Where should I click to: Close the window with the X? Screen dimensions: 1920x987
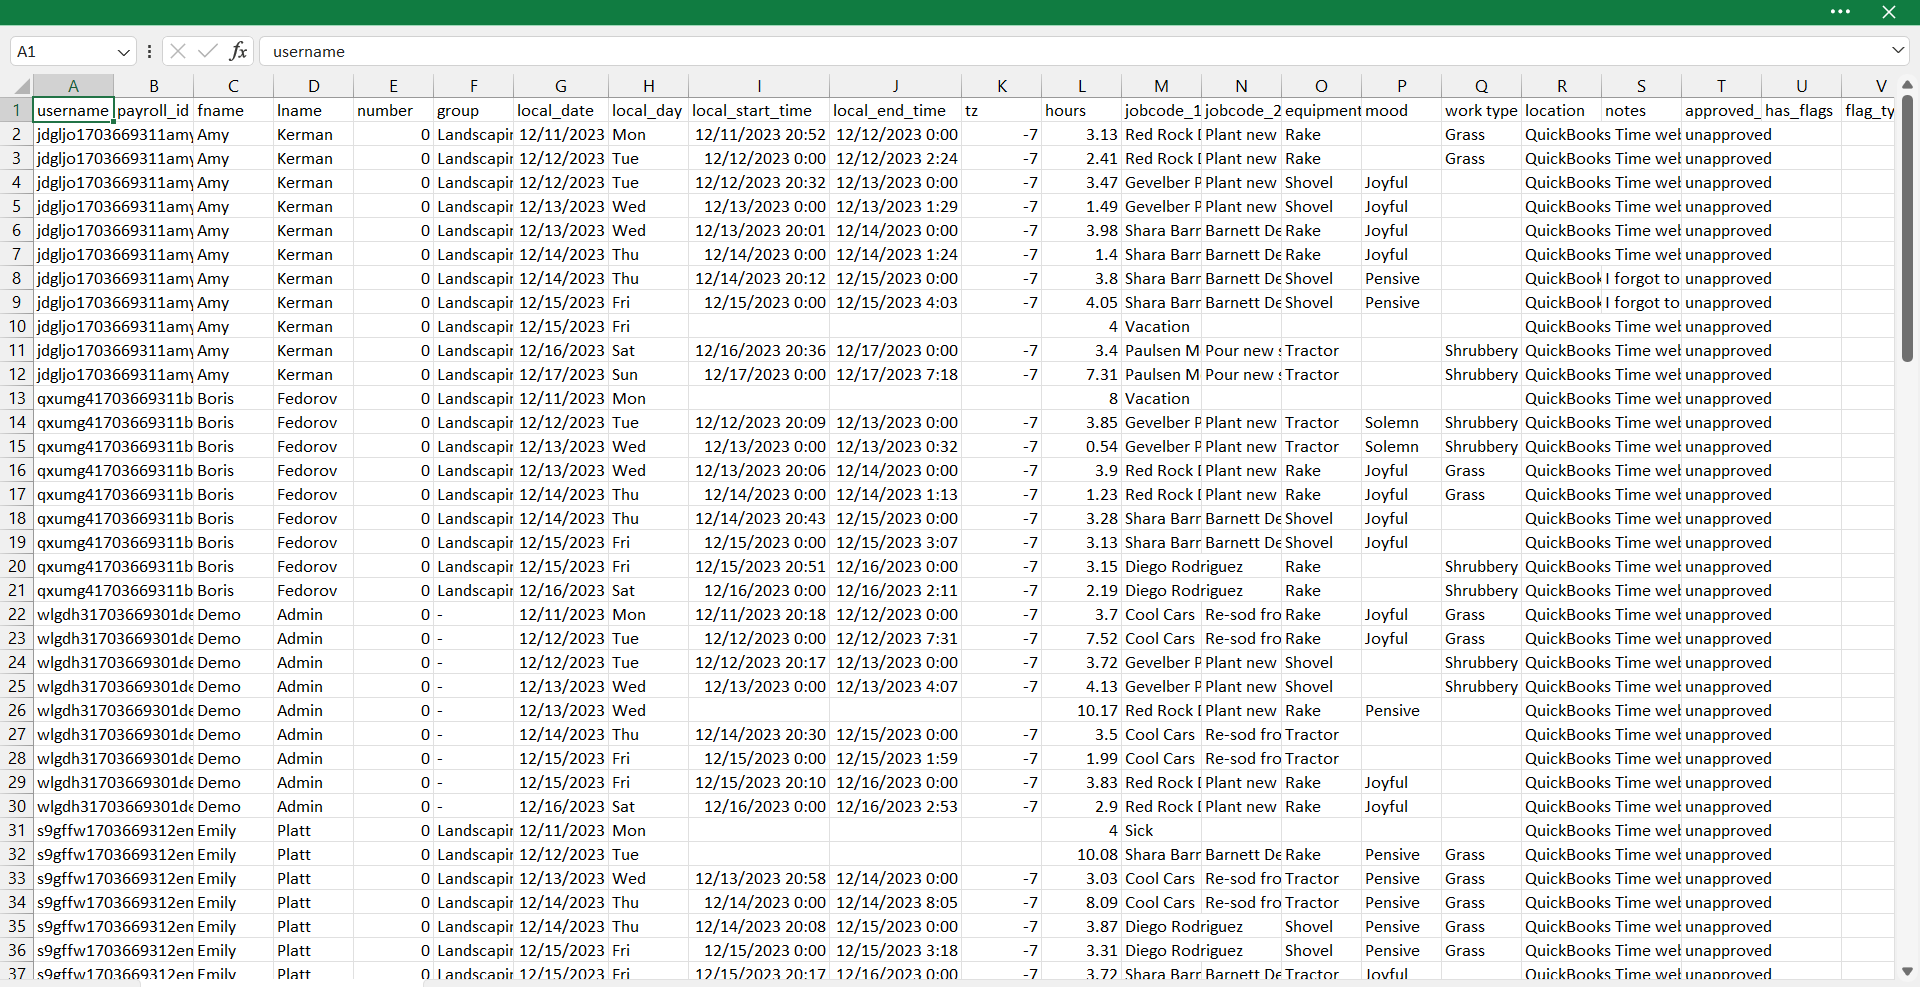click(x=1888, y=12)
